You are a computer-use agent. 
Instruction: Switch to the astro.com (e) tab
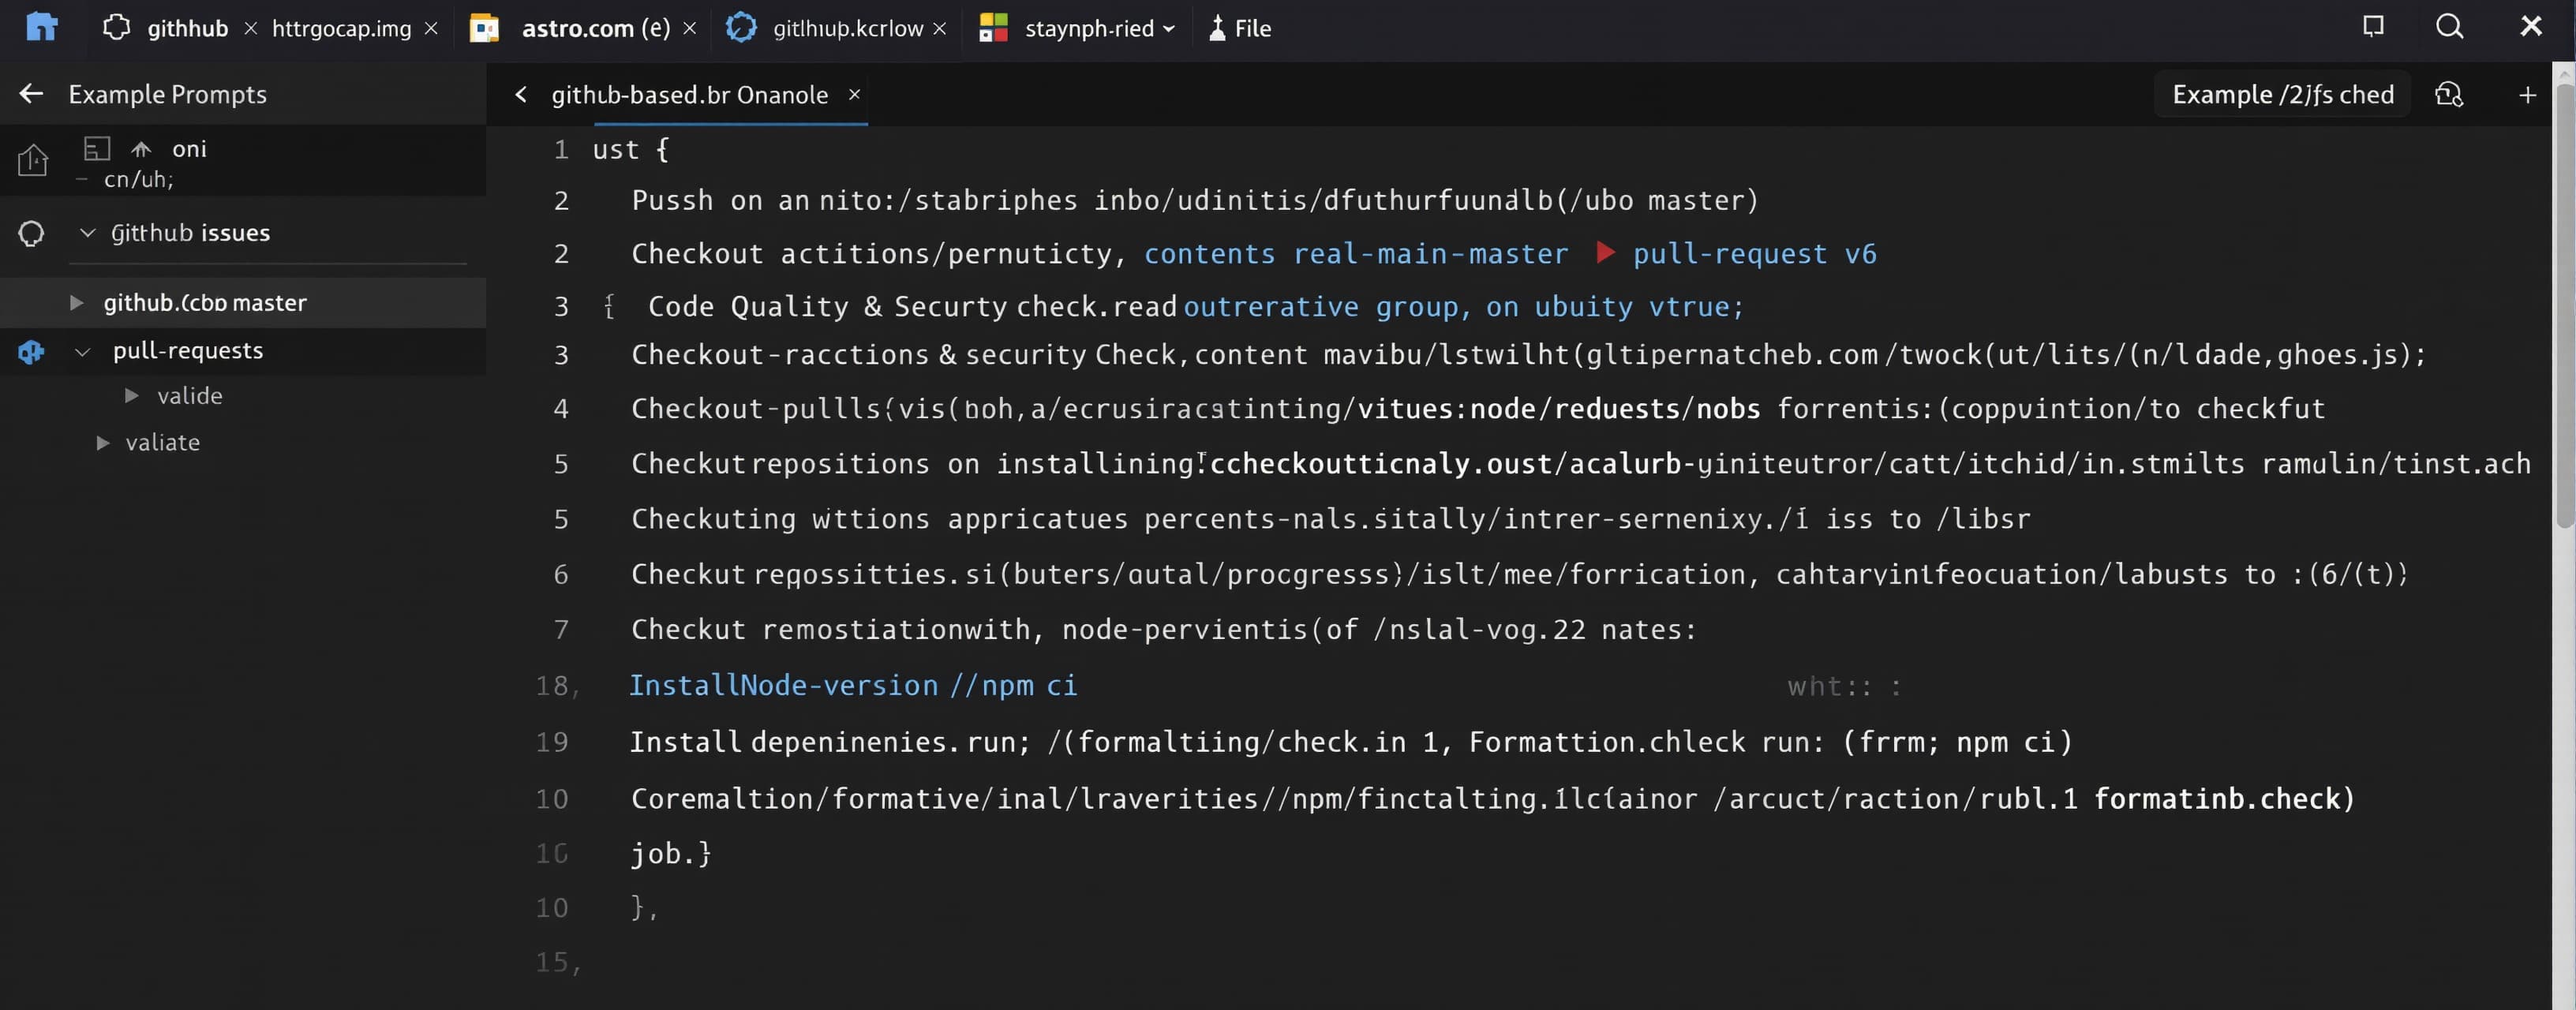(595, 28)
